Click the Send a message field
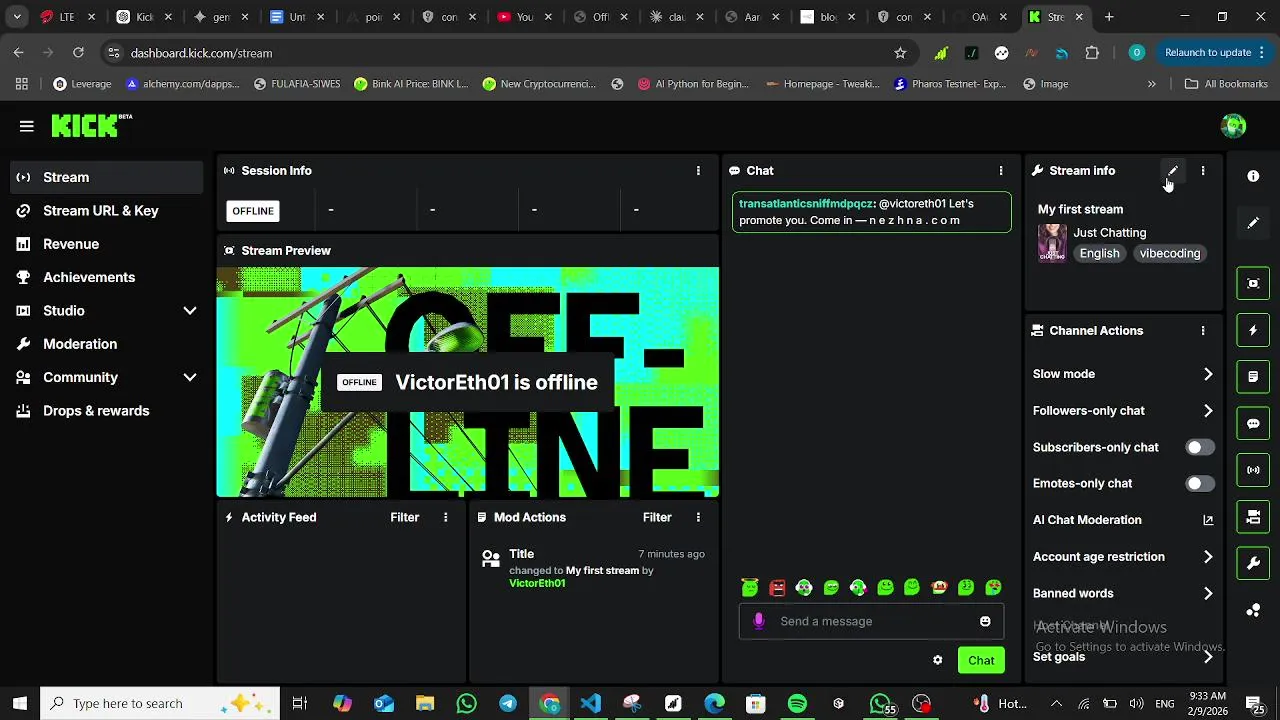The image size is (1280, 720). (x=870, y=622)
